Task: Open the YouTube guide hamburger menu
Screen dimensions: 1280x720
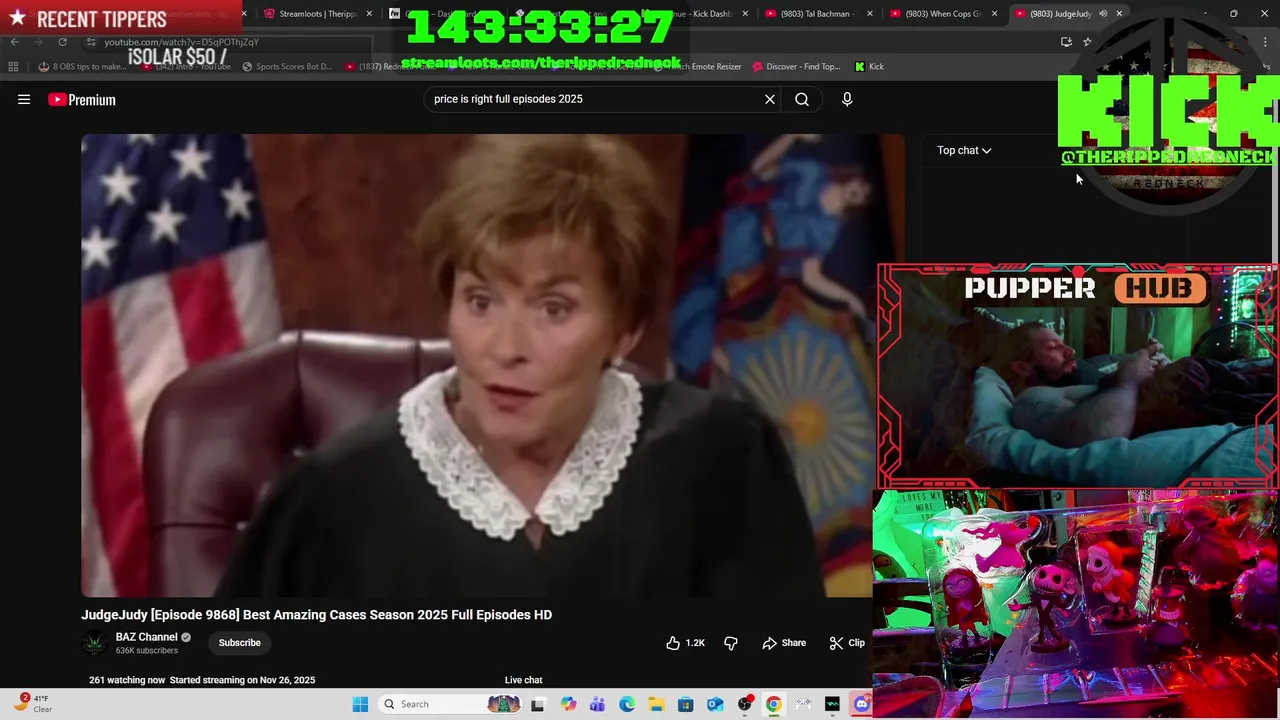Action: 24,99
